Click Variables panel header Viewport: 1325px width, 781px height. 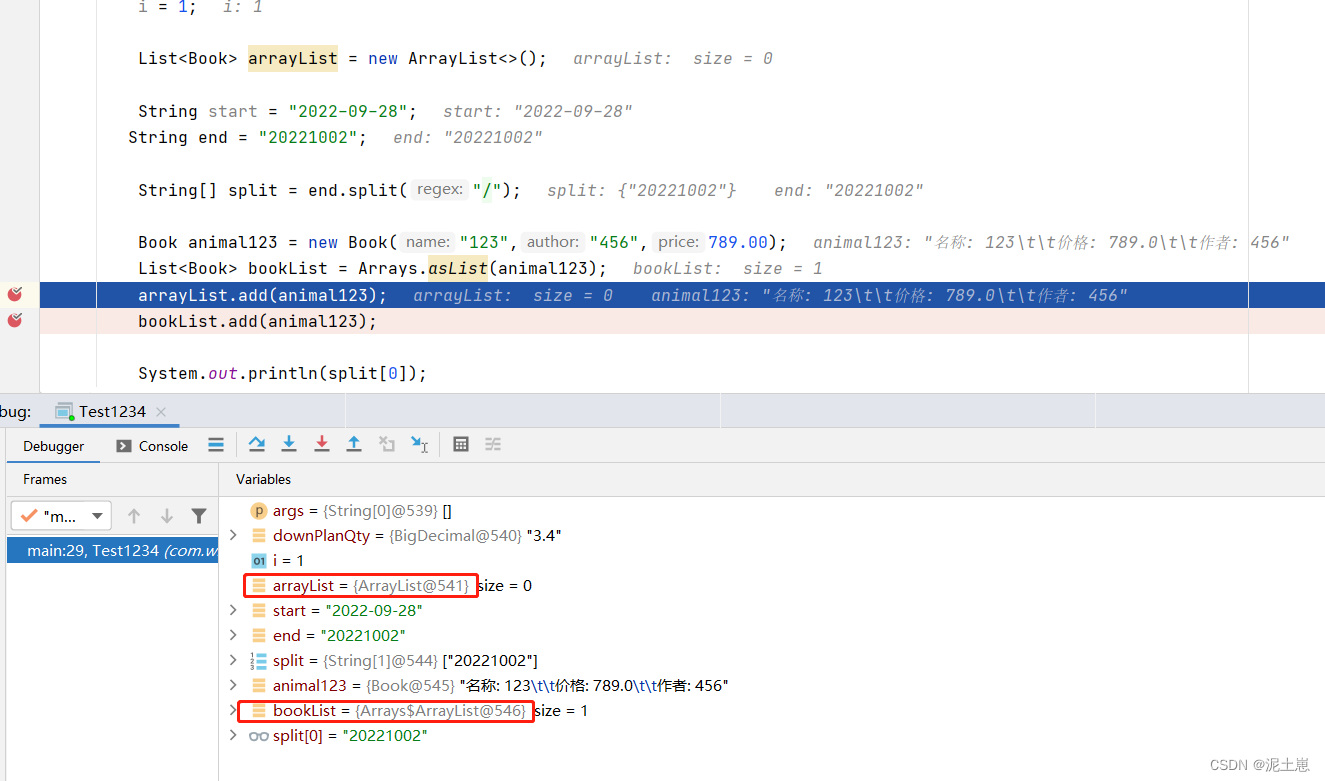click(263, 479)
